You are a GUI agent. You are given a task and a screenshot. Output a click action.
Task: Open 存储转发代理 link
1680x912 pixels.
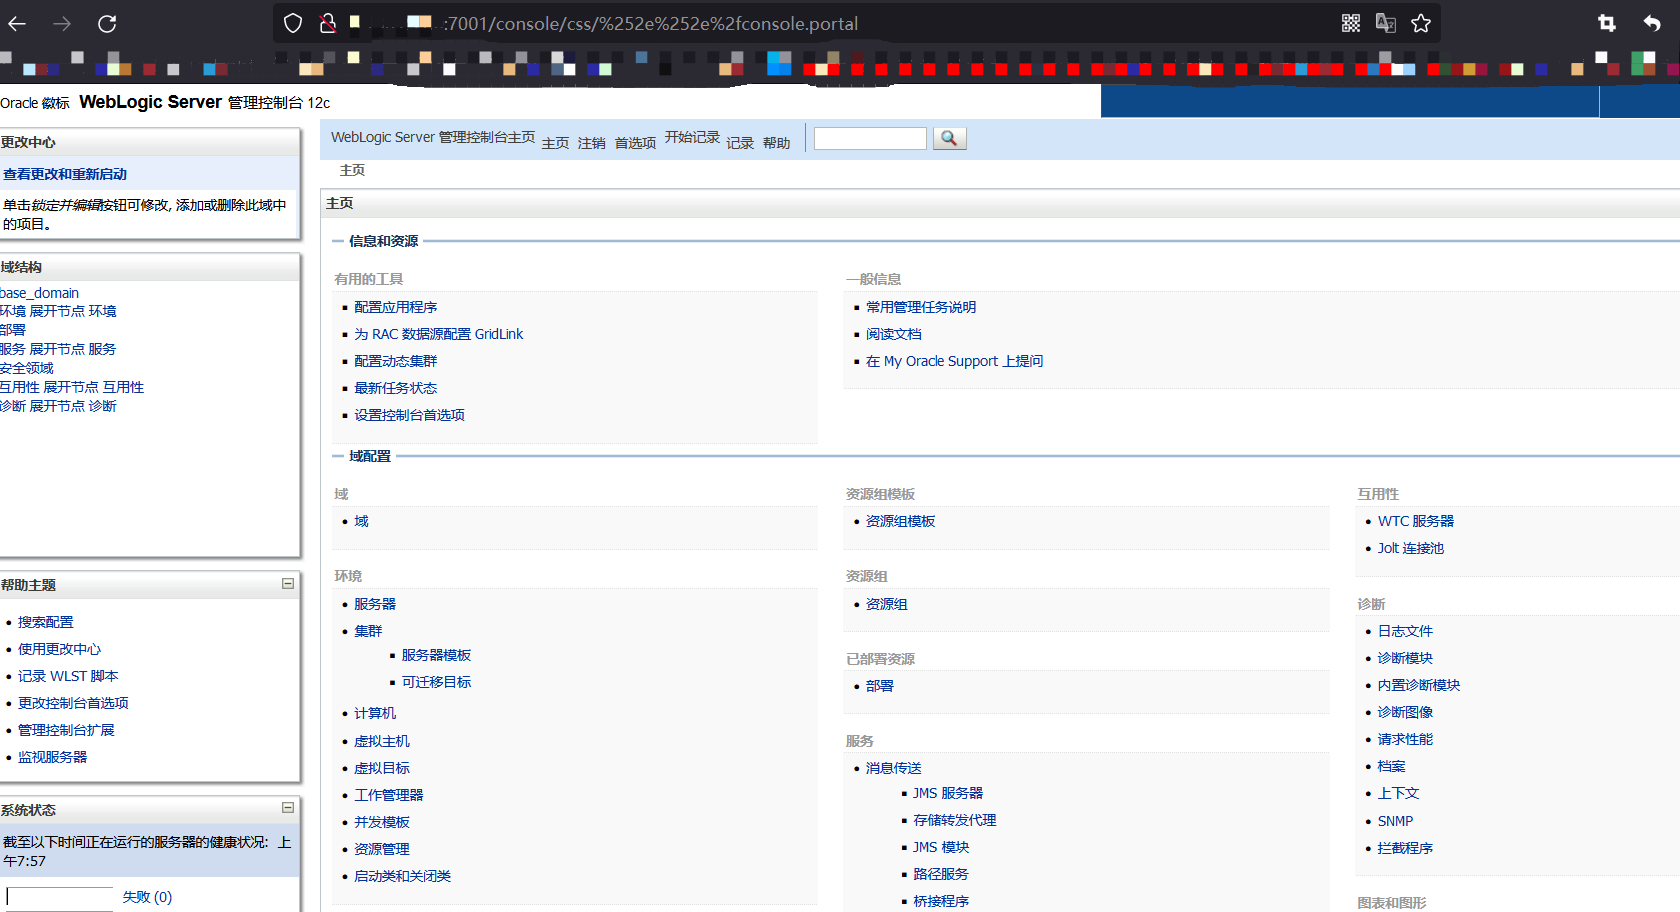pos(955,820)
